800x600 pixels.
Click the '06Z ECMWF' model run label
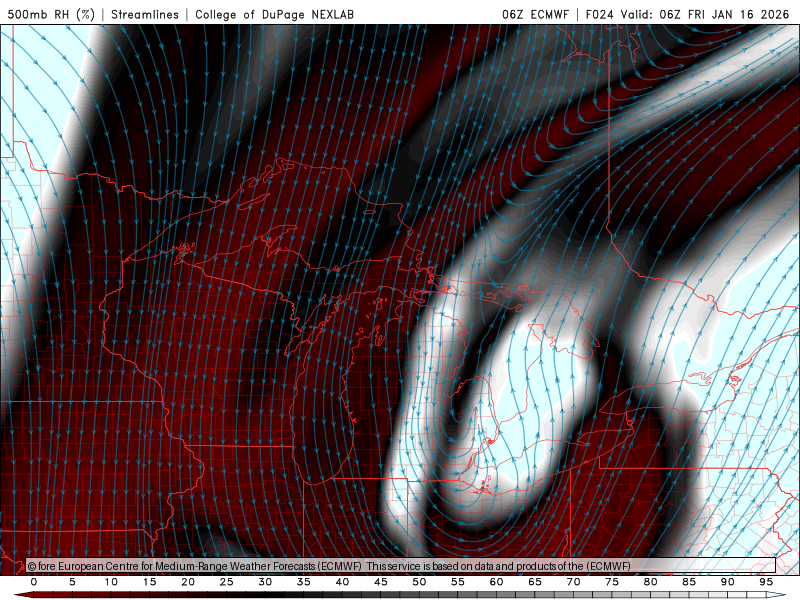535,14
